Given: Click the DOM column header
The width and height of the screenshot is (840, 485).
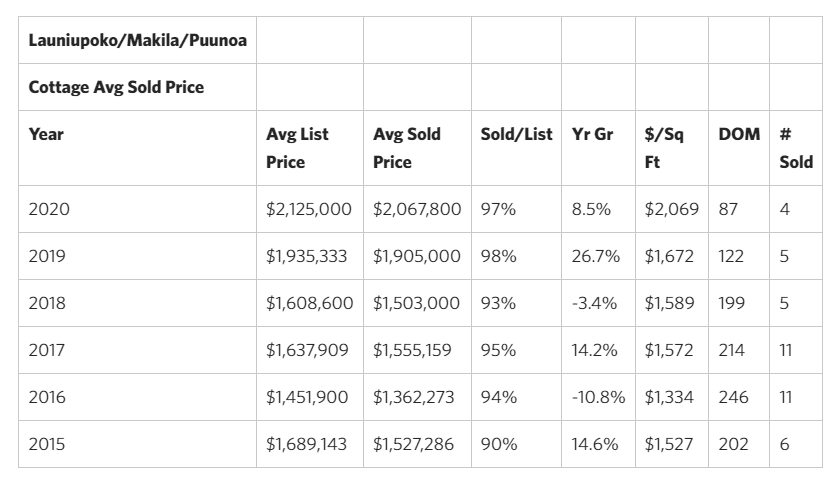Looking at the screenshot, I should pos(739,134).
